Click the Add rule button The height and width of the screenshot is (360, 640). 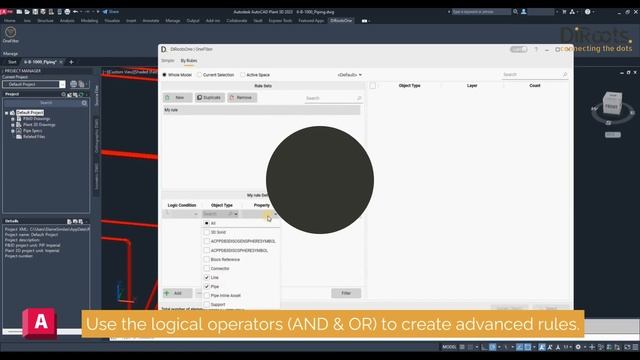point(178,293)
